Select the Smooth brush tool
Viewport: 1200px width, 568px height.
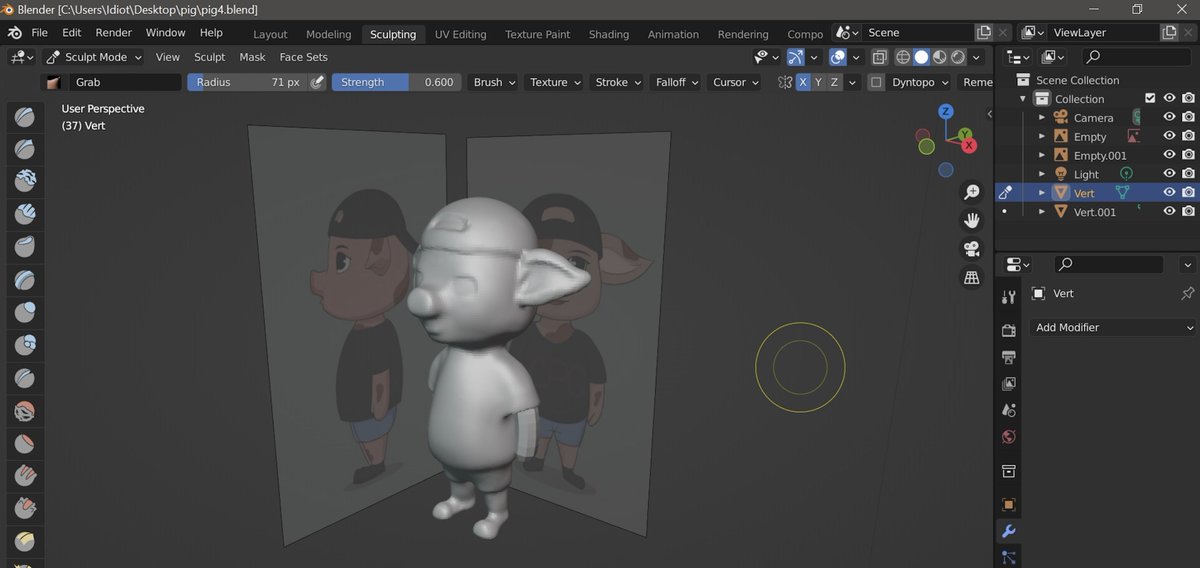(25, 411)
